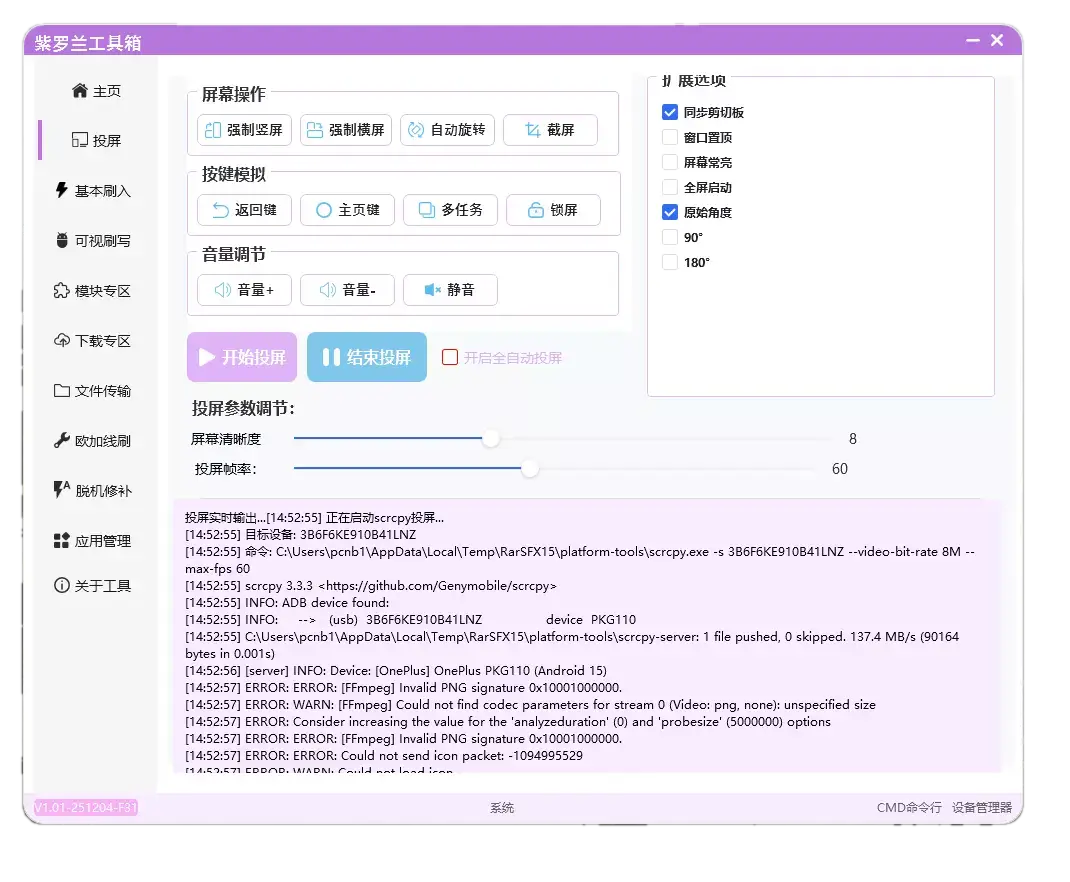This screenshot has width=1070, height=882.
Task: Disable the 同步剪切板 clipboard sync checkbox
Action: [x=669, y=112]
